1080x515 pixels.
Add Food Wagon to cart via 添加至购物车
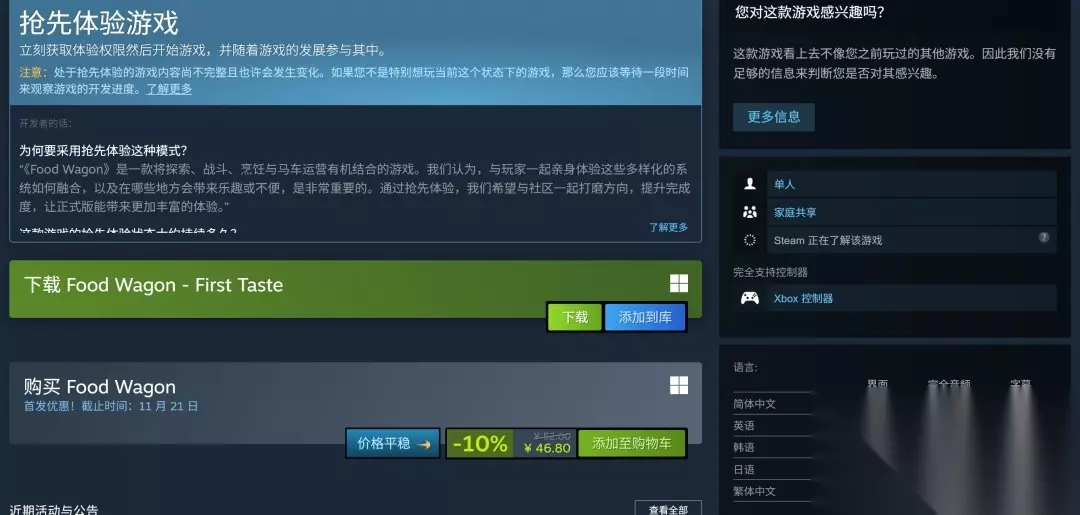(632, 443)
